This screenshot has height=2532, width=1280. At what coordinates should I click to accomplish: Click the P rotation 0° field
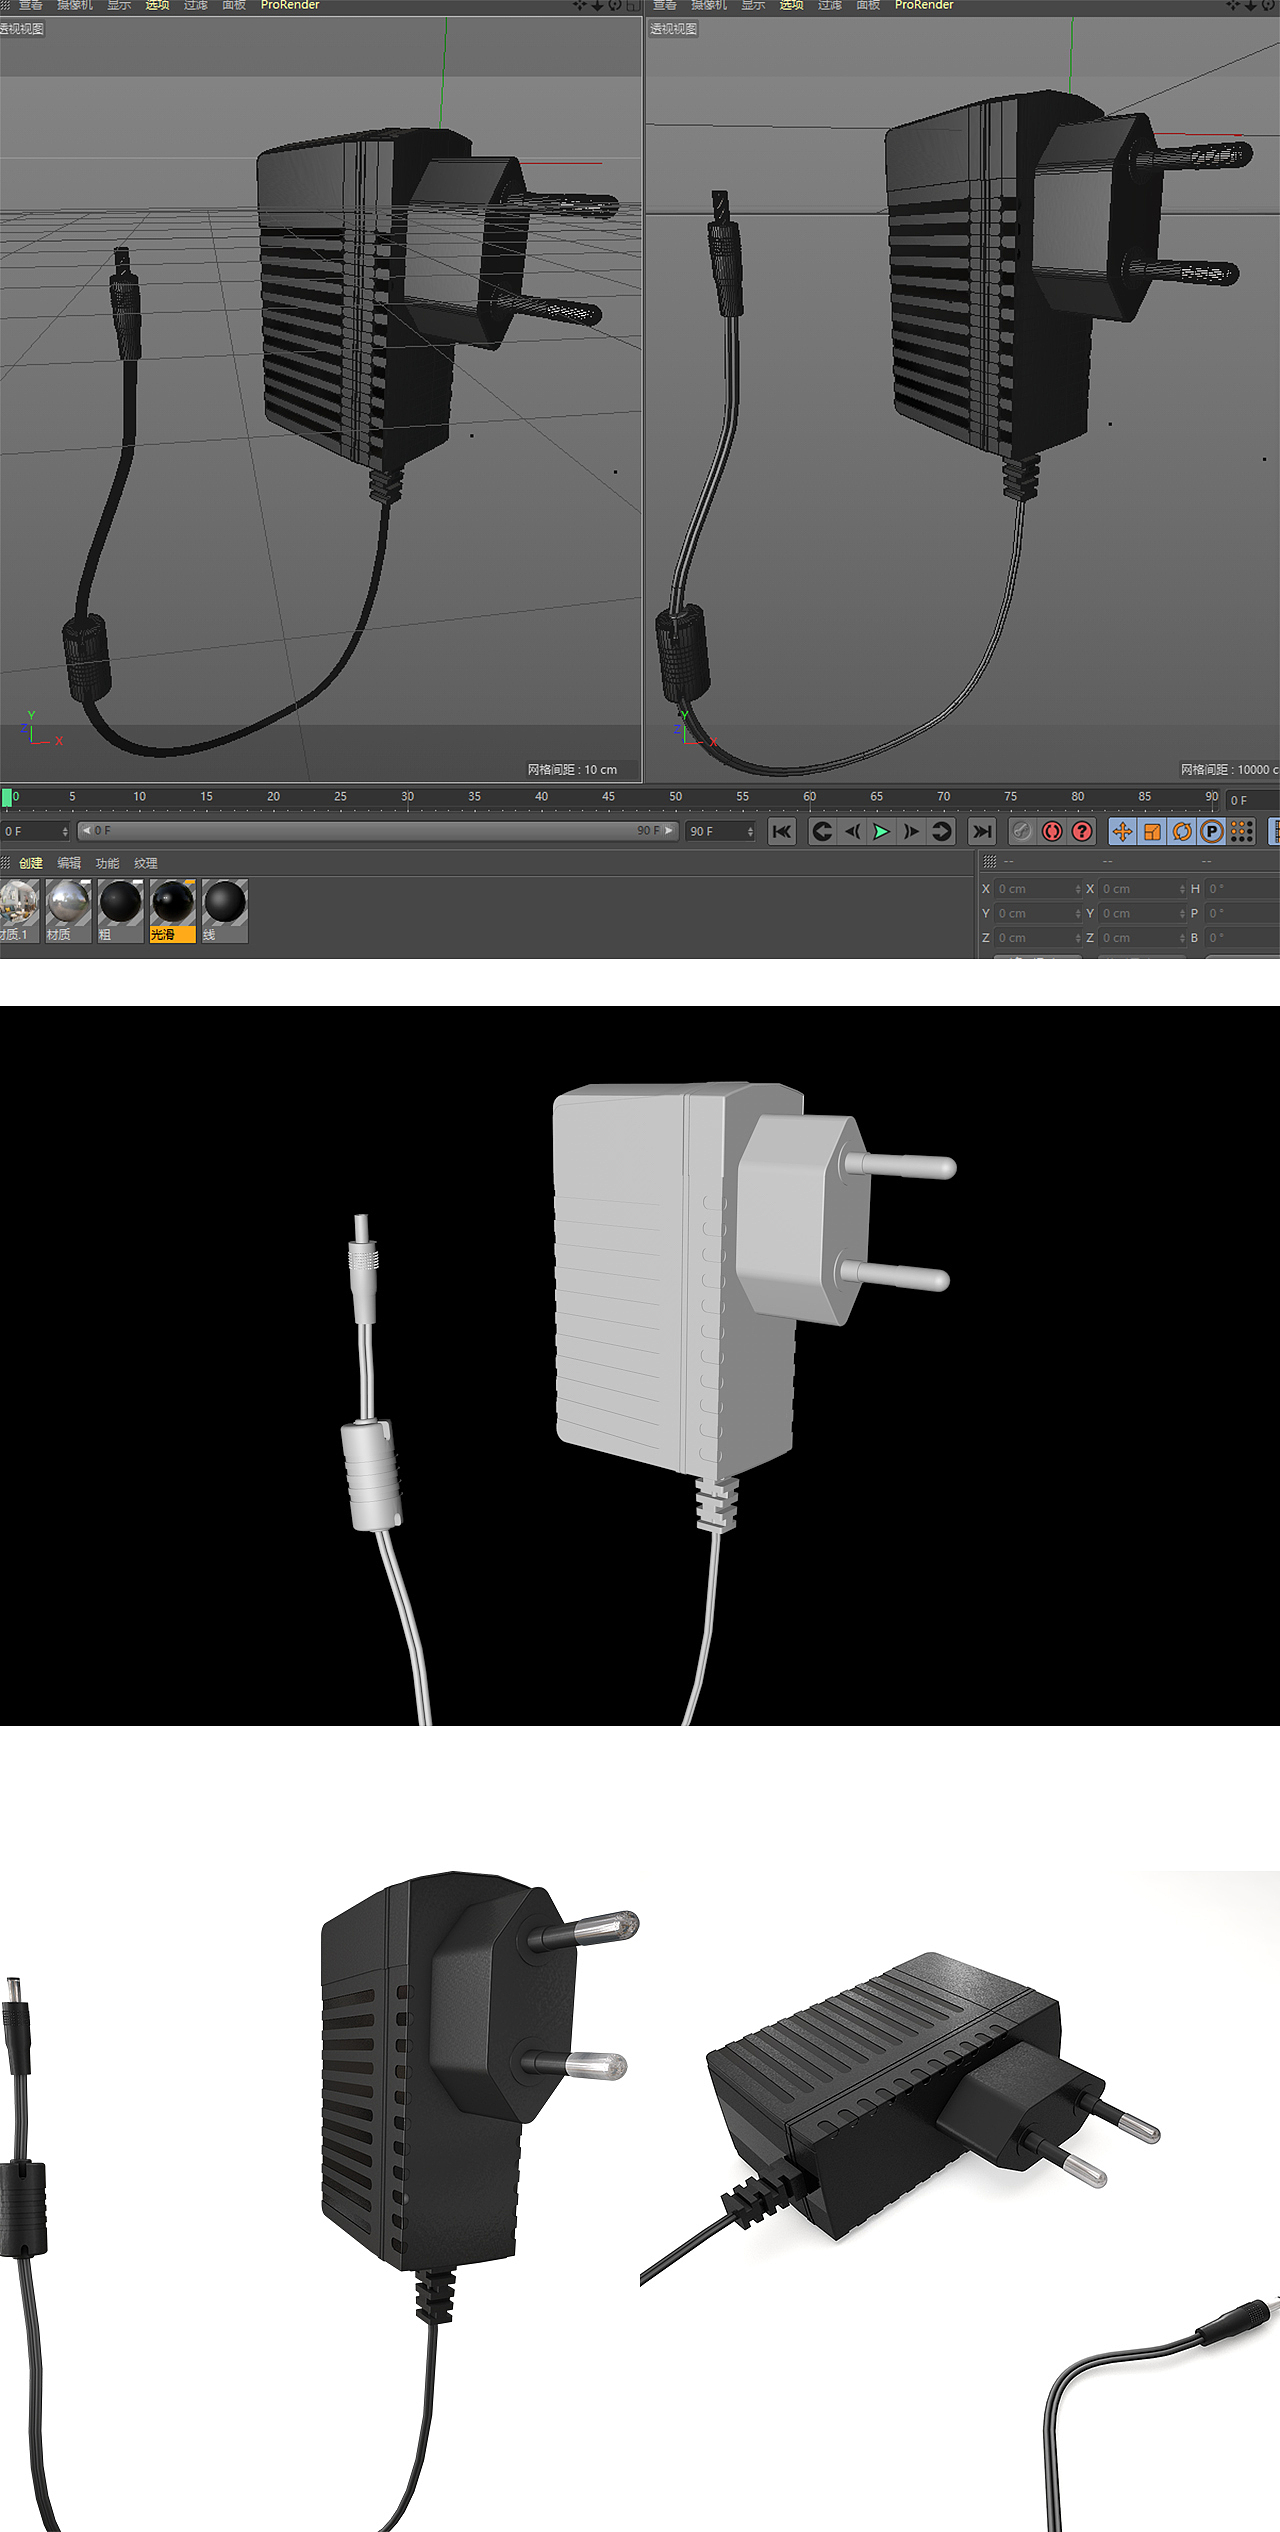(x=1242, y=913)
